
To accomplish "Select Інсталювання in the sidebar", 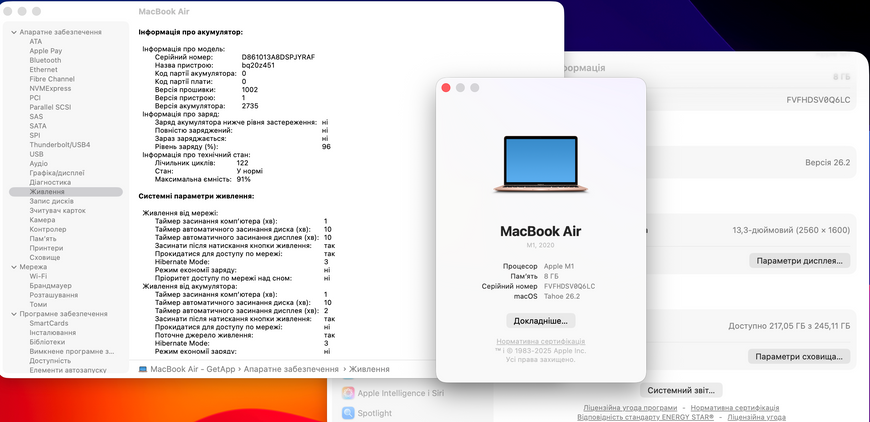I will (52, 333).
